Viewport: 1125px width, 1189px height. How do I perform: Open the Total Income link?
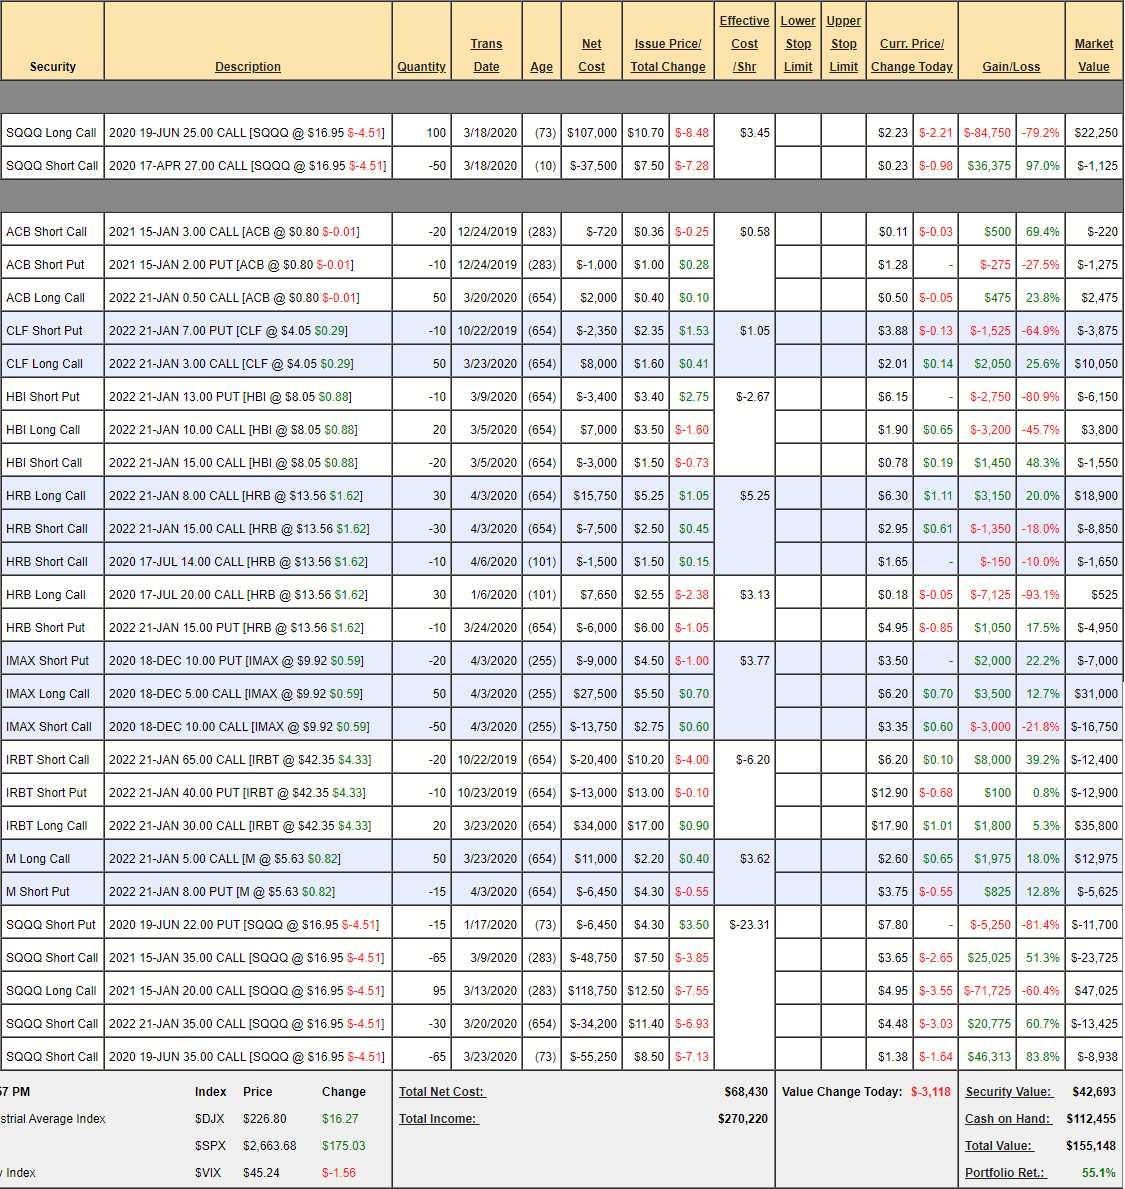coord(438,1119)
